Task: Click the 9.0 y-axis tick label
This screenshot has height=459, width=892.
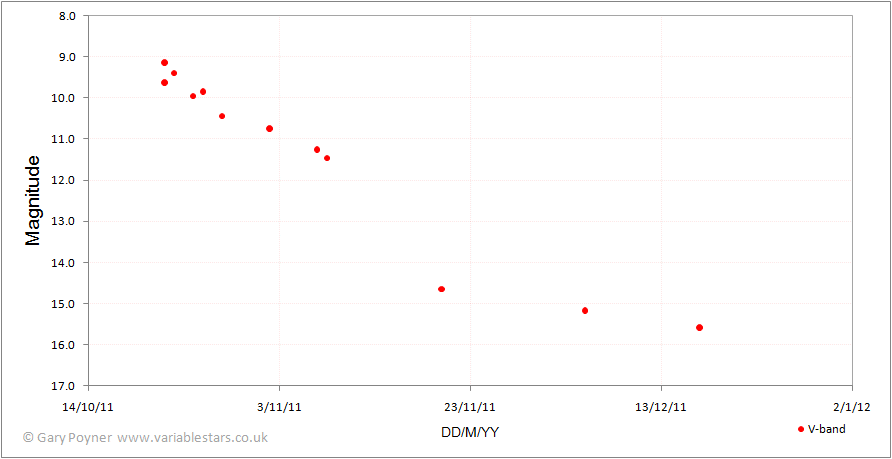Action: [67, 57]
